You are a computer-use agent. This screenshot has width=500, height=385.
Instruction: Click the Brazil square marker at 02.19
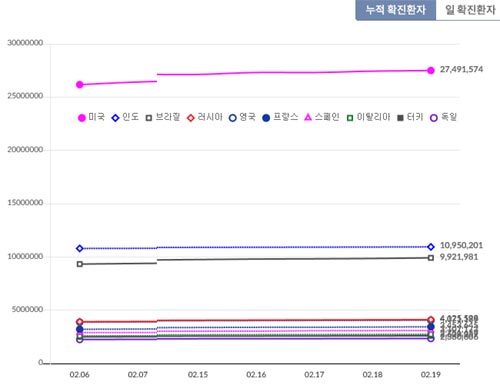coord(431,258)
